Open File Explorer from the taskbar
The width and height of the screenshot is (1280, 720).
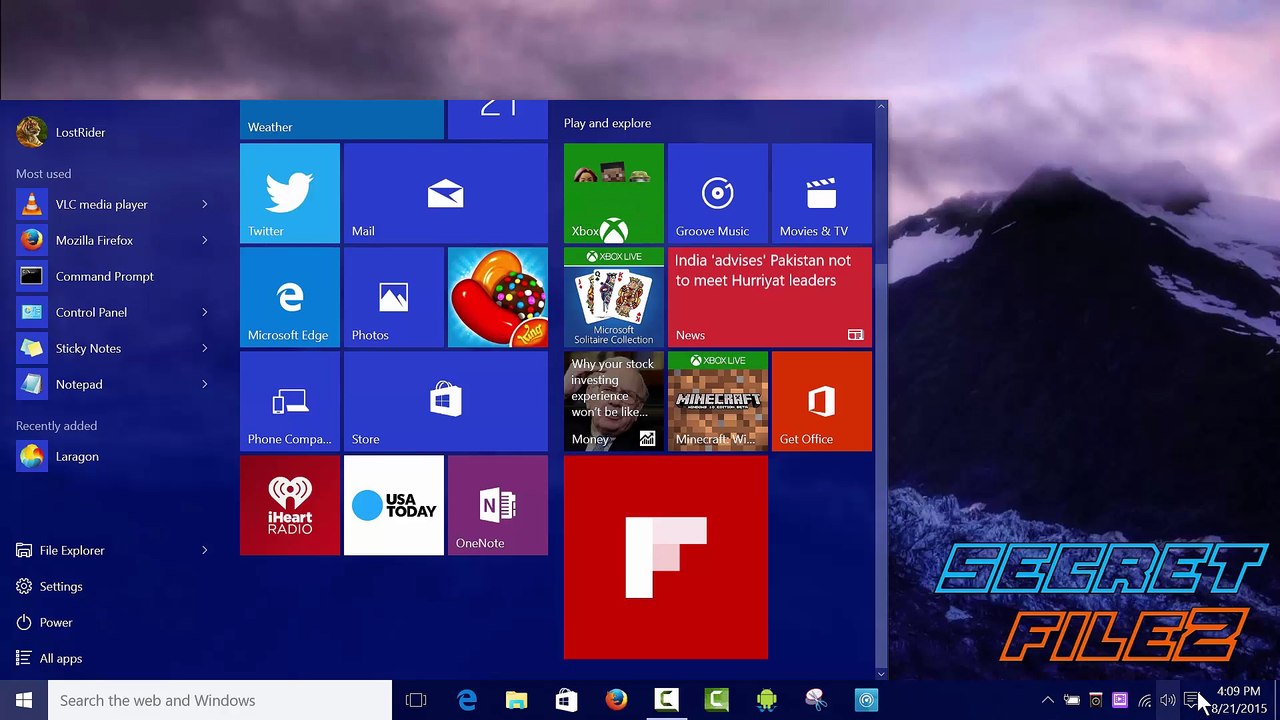point(516,700)
